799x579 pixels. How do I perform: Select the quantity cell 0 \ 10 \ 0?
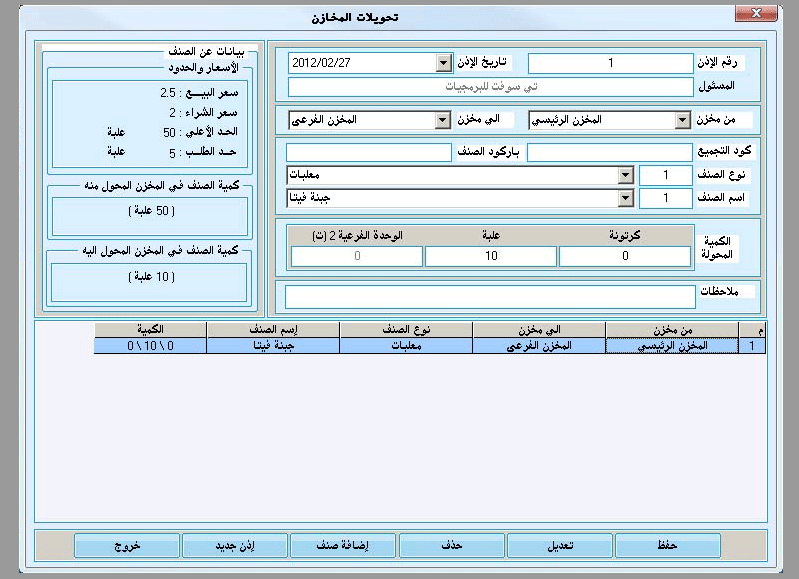tap(150, 346)
